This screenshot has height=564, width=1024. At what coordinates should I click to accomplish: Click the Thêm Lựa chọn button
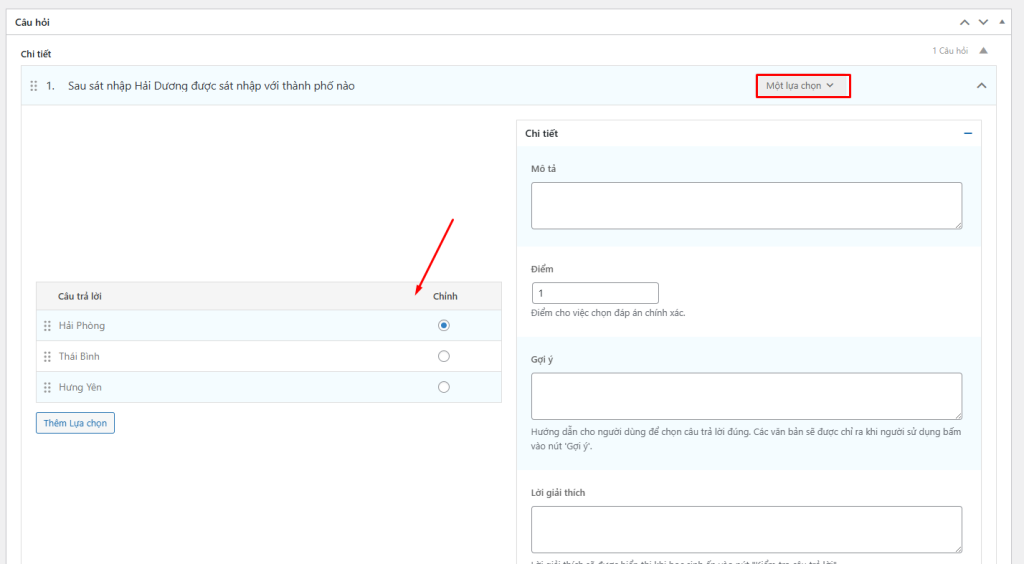pyautogui.click(x=75, y=423)
